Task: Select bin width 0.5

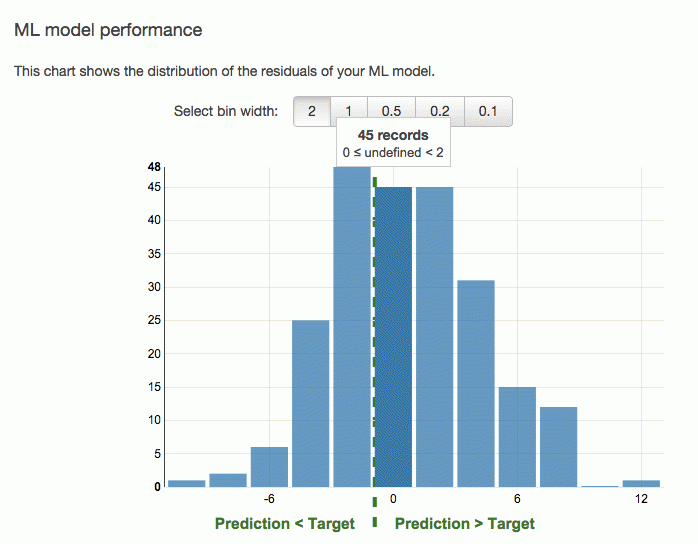Action: pos(391,111)
